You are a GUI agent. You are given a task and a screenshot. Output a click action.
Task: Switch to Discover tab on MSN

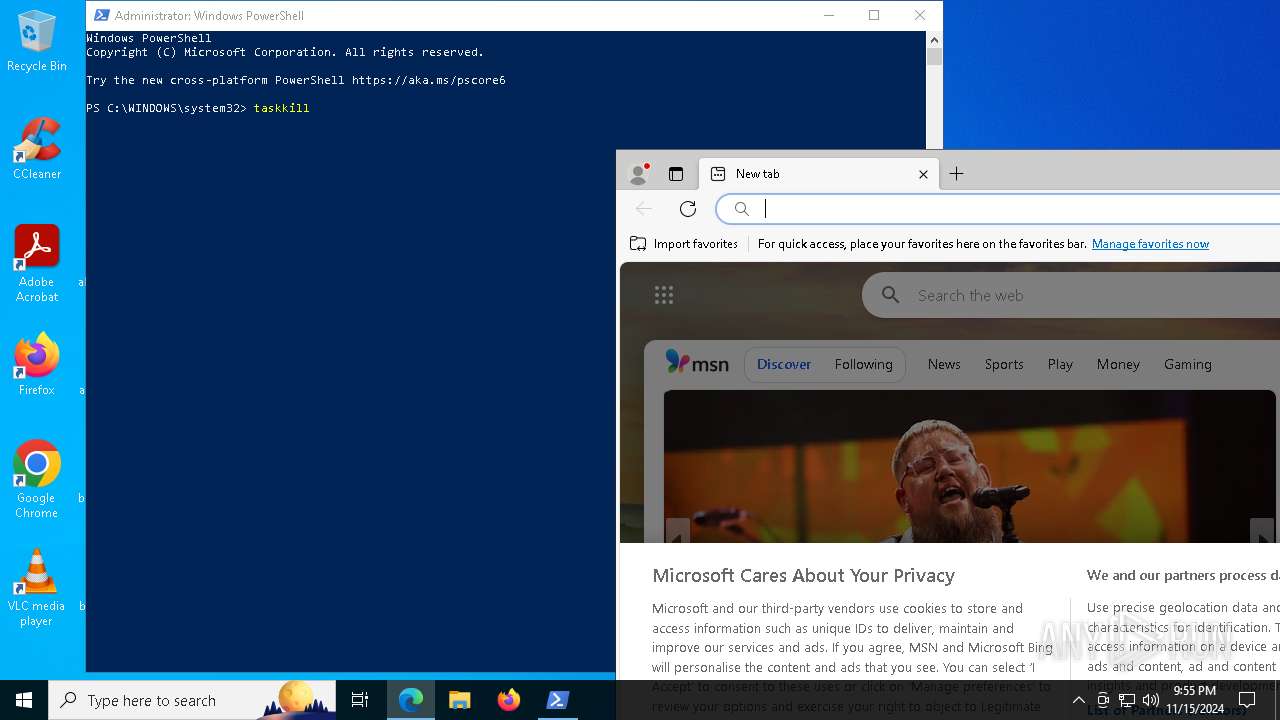(x=784, y=364)
